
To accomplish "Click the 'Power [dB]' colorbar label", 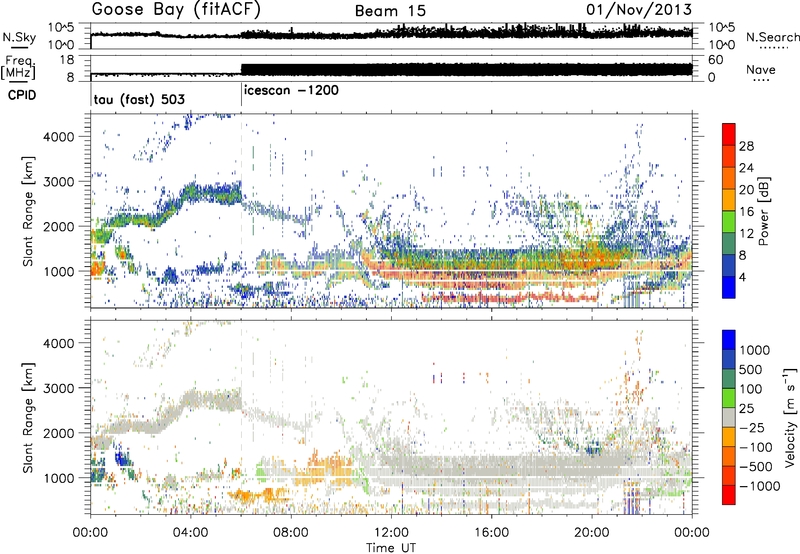I will 764,211.
